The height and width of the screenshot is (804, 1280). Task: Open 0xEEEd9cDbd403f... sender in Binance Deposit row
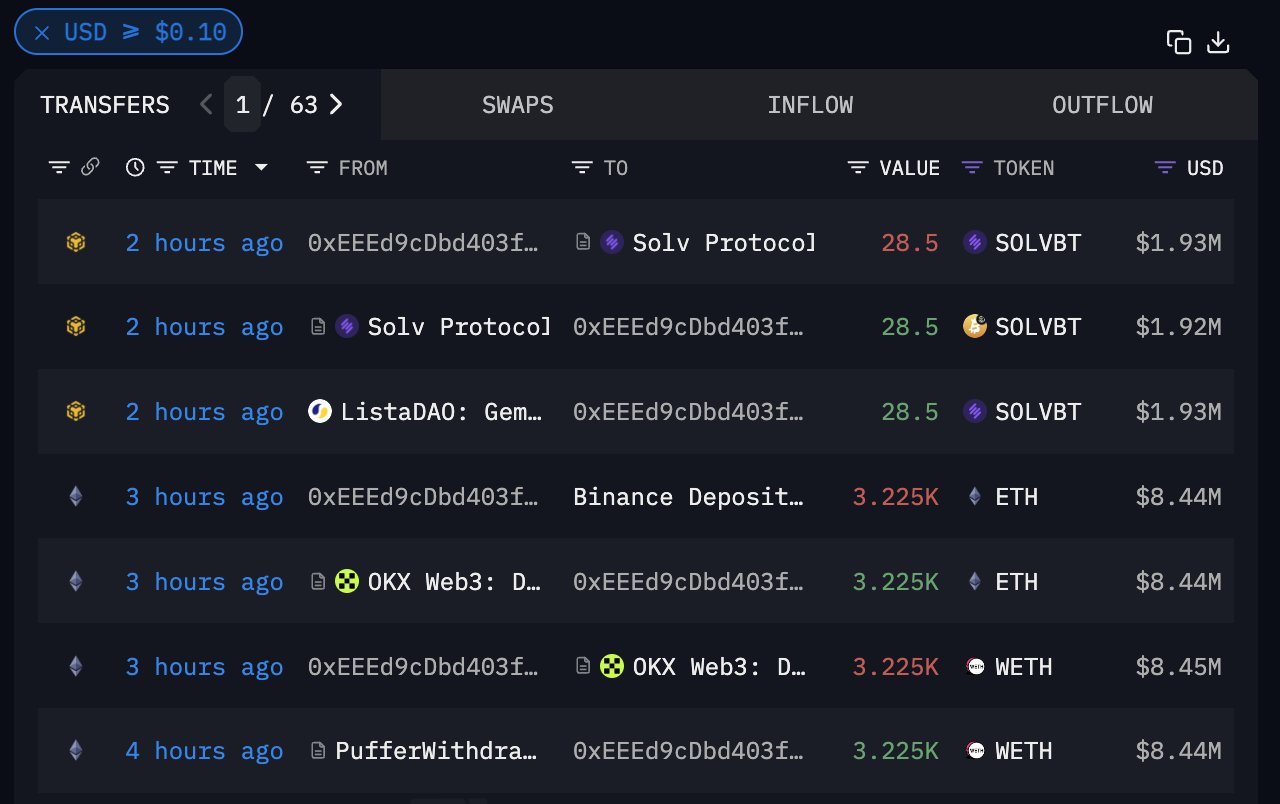425,497
